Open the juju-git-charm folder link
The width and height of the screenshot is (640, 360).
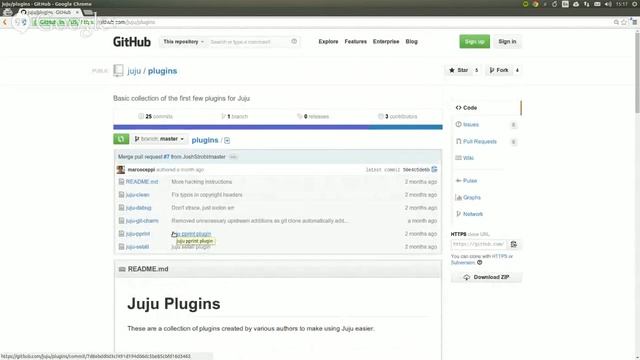[142, 221]
